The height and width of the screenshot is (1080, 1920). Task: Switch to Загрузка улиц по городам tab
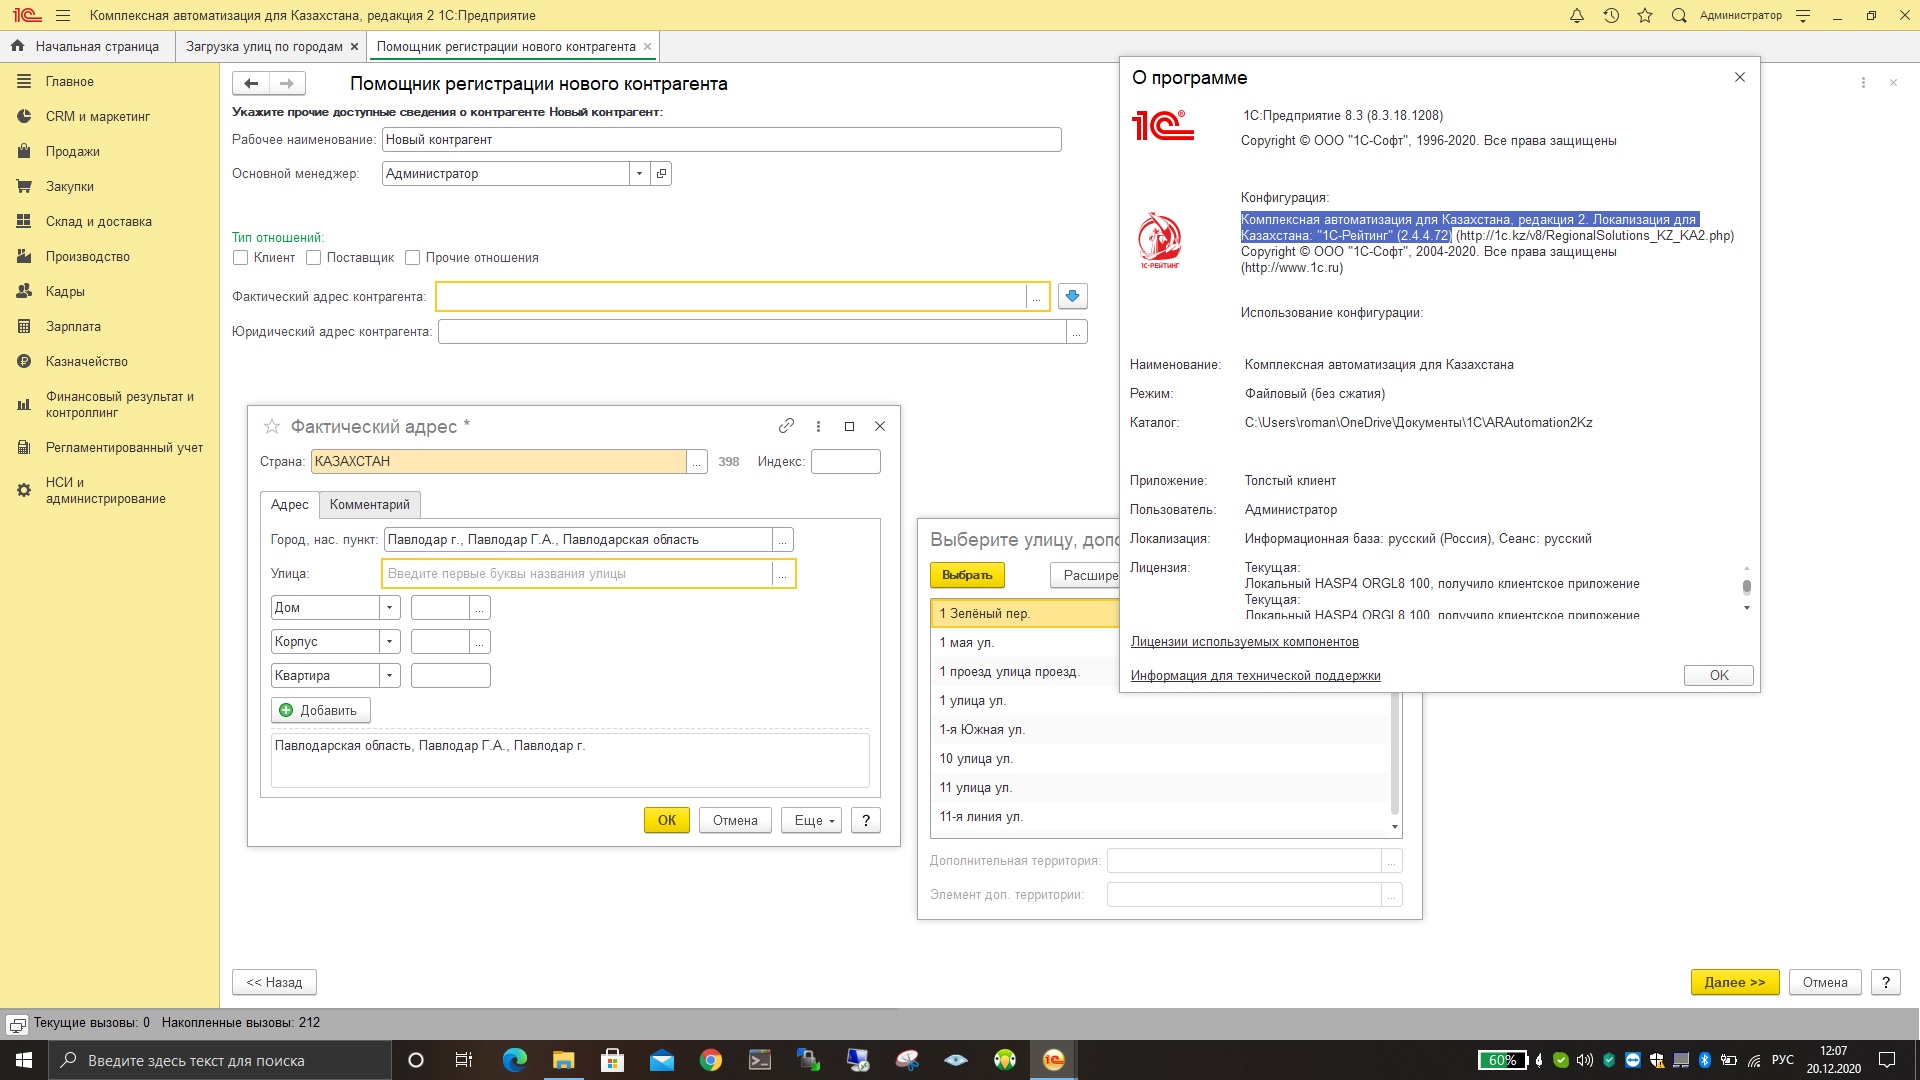[x=264, y=46]
